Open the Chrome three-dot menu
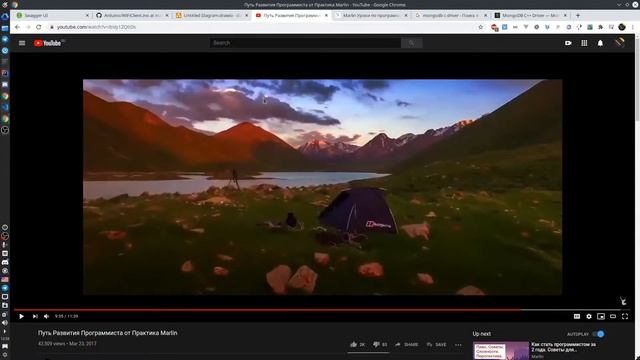Image resolution: width=640 pixels, height=360 pixels. [x=632, y=27]
